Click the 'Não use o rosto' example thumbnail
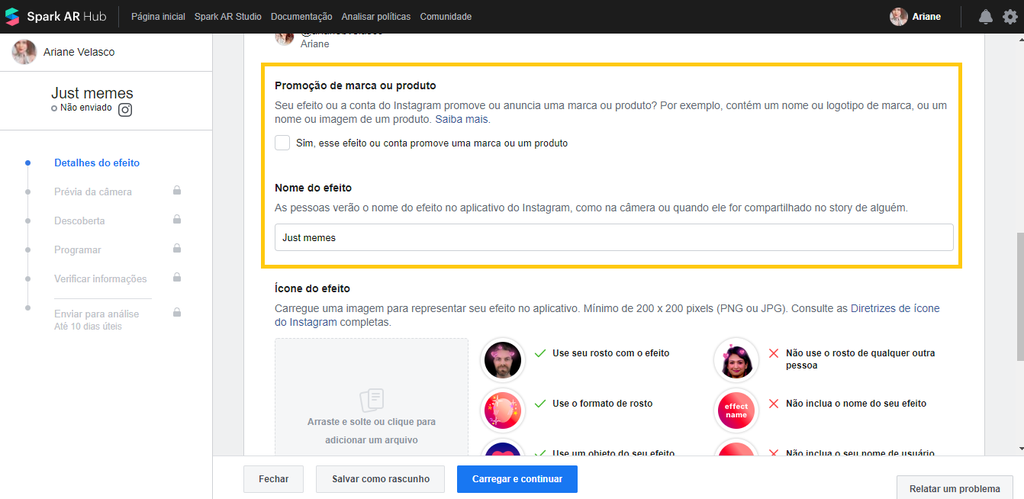This screenshot has width=1024, height=499. 736,360
